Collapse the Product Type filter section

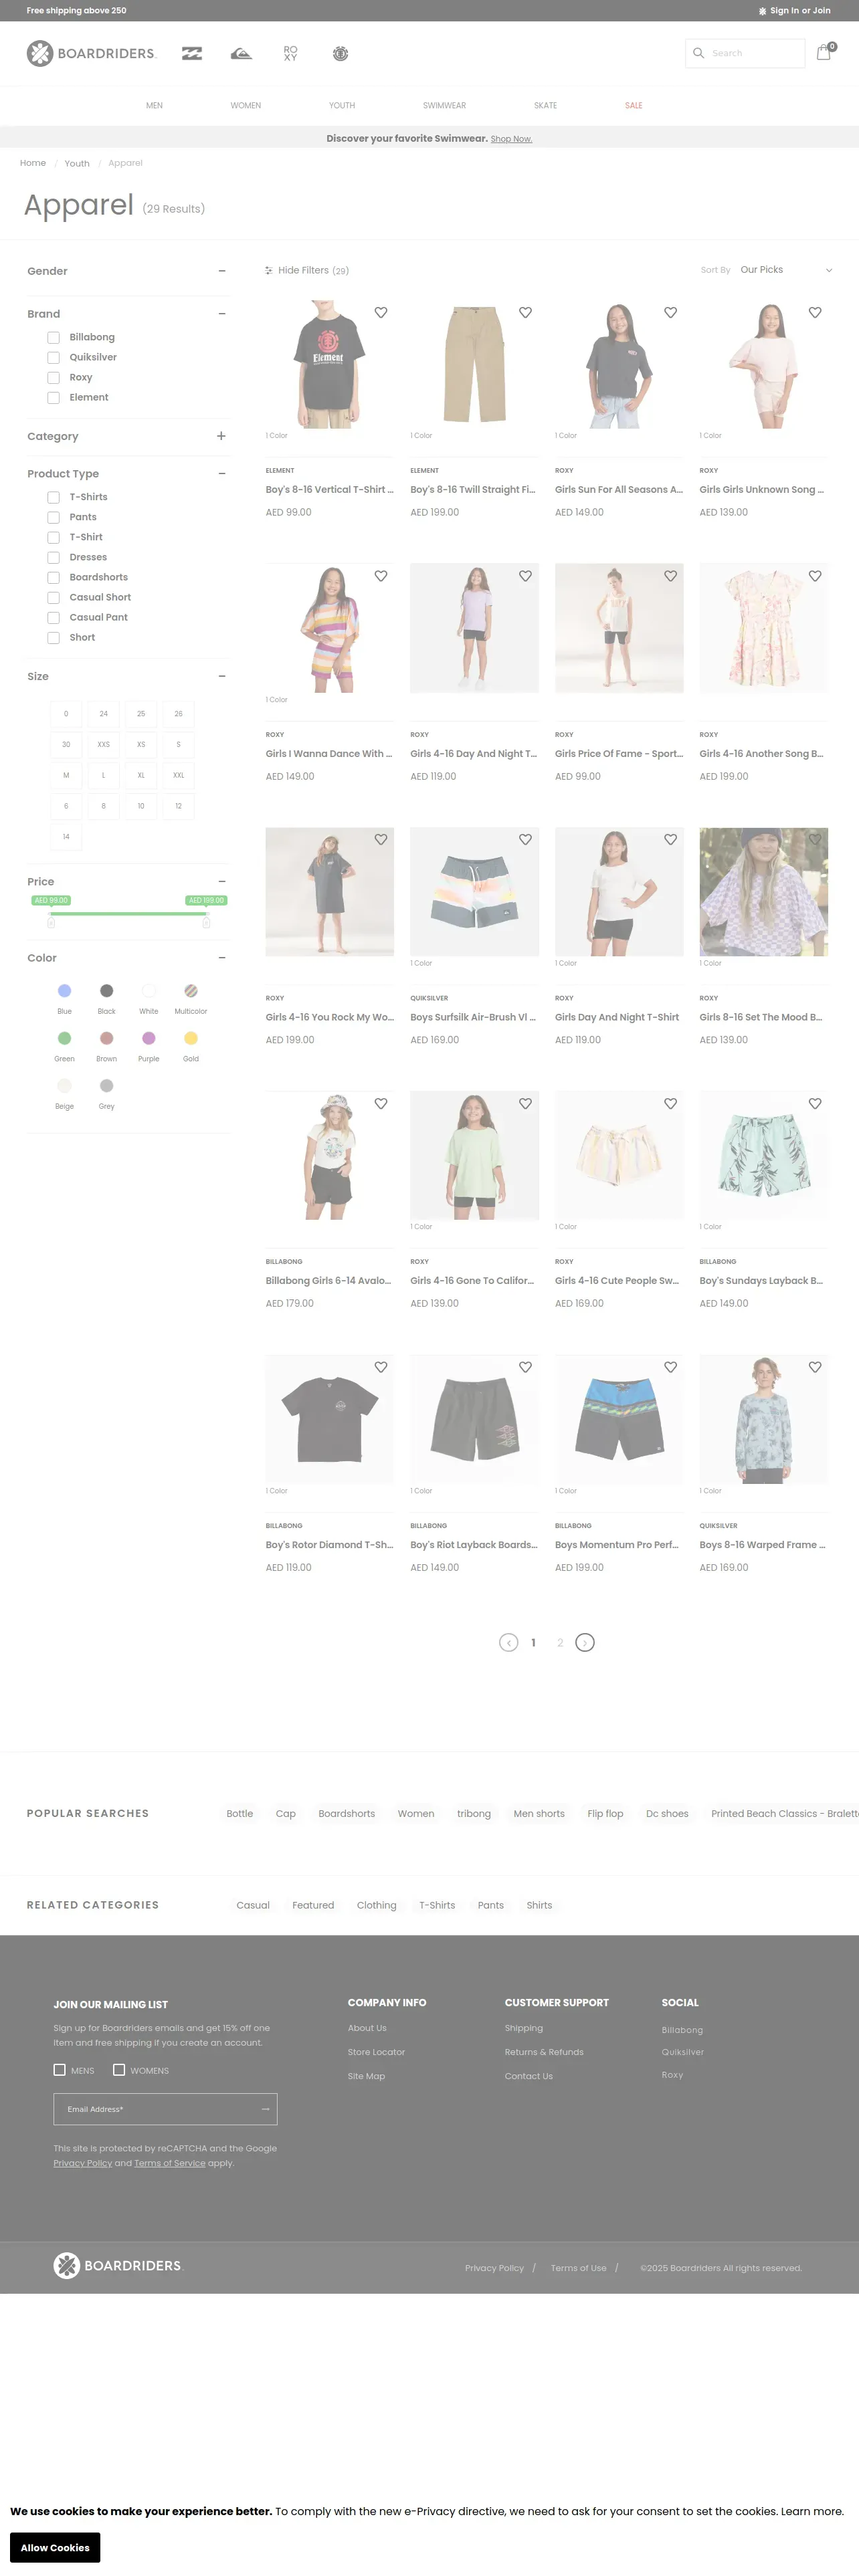(222, 474)
